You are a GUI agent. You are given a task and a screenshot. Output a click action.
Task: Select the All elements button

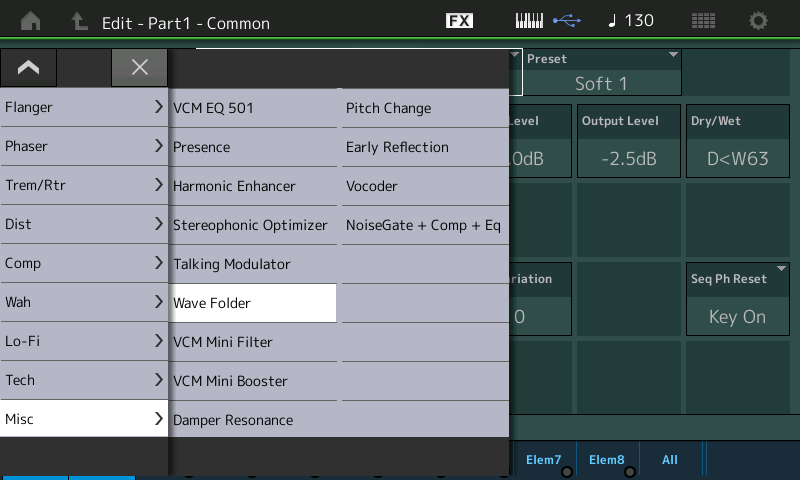[670, 460]
